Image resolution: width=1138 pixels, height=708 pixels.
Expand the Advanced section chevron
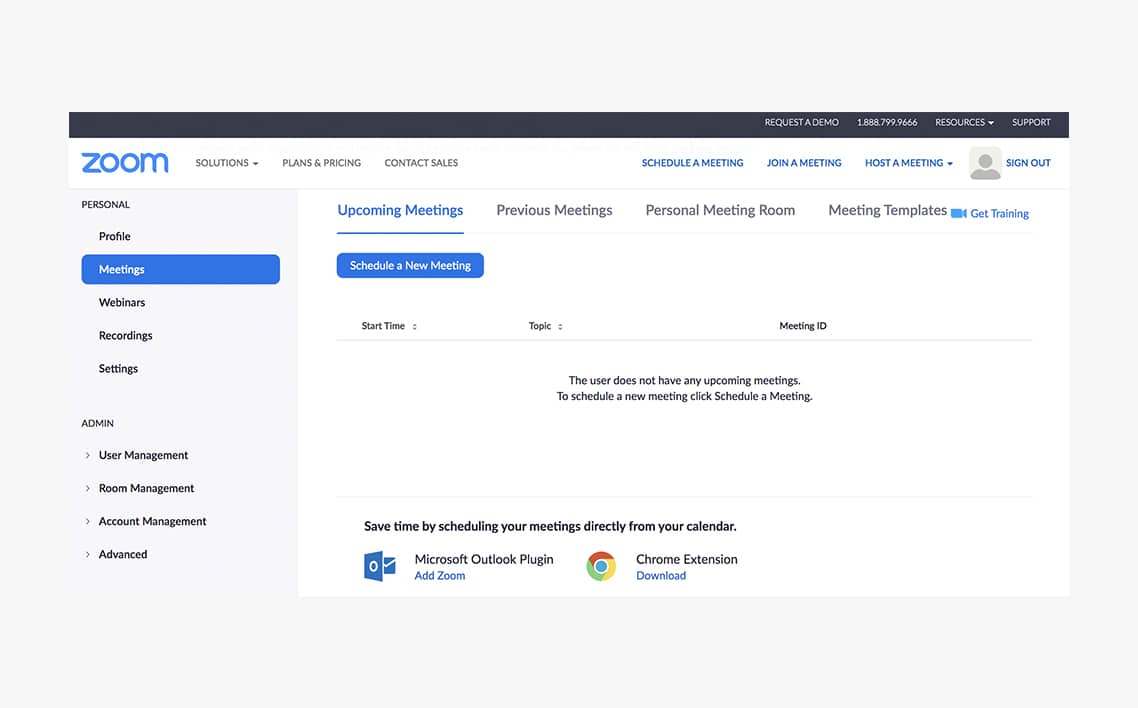pos(88,554)
